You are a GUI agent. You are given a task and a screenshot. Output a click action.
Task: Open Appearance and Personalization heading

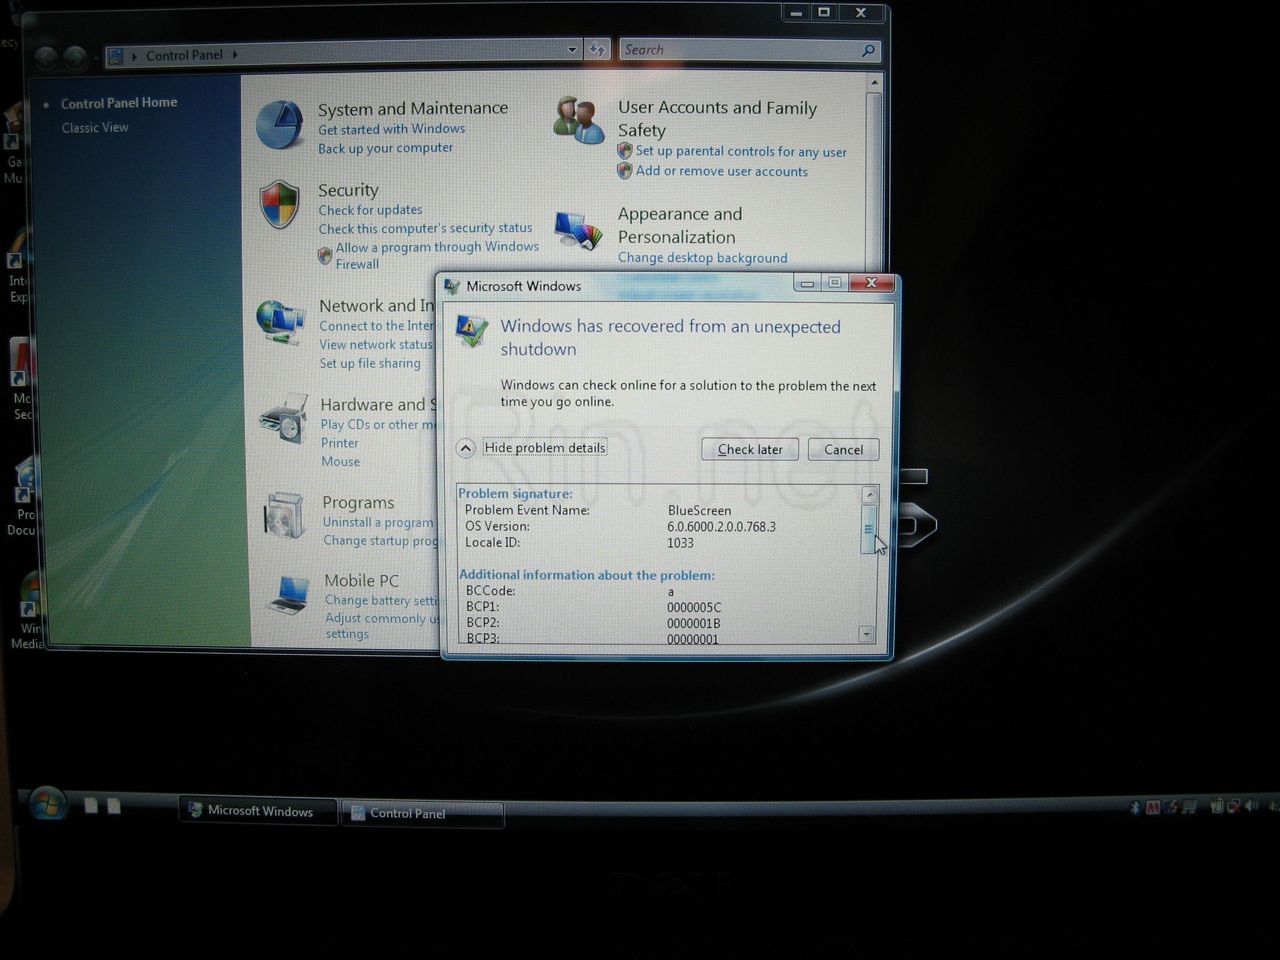tap(680, 225)
